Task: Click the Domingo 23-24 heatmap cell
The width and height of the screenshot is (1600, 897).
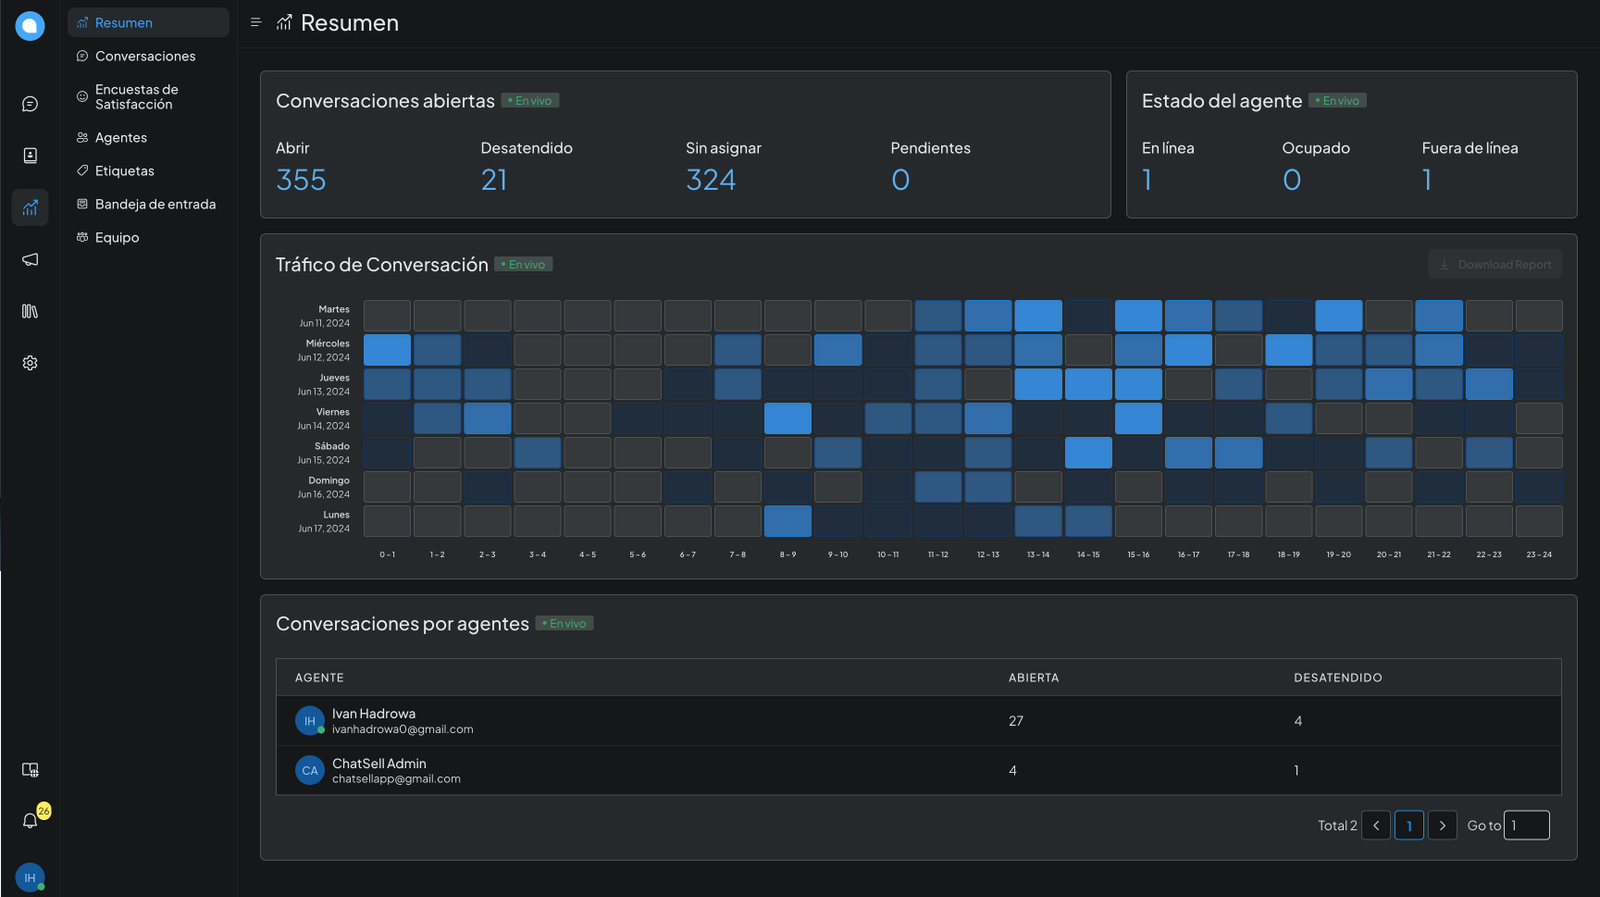Action: point(1539,487)
